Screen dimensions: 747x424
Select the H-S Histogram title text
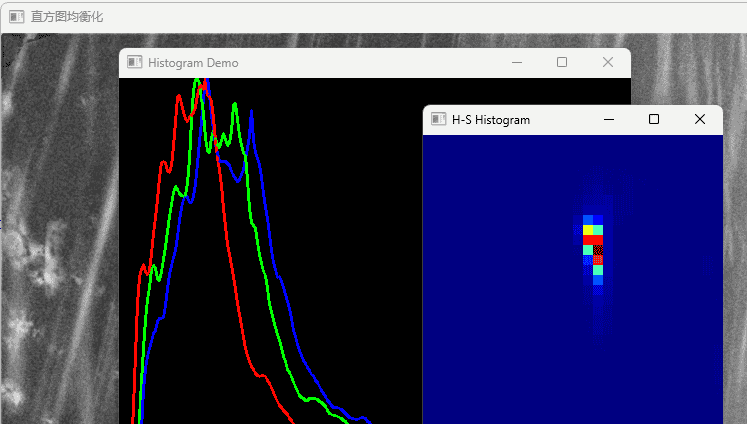(x=491, y=120)
